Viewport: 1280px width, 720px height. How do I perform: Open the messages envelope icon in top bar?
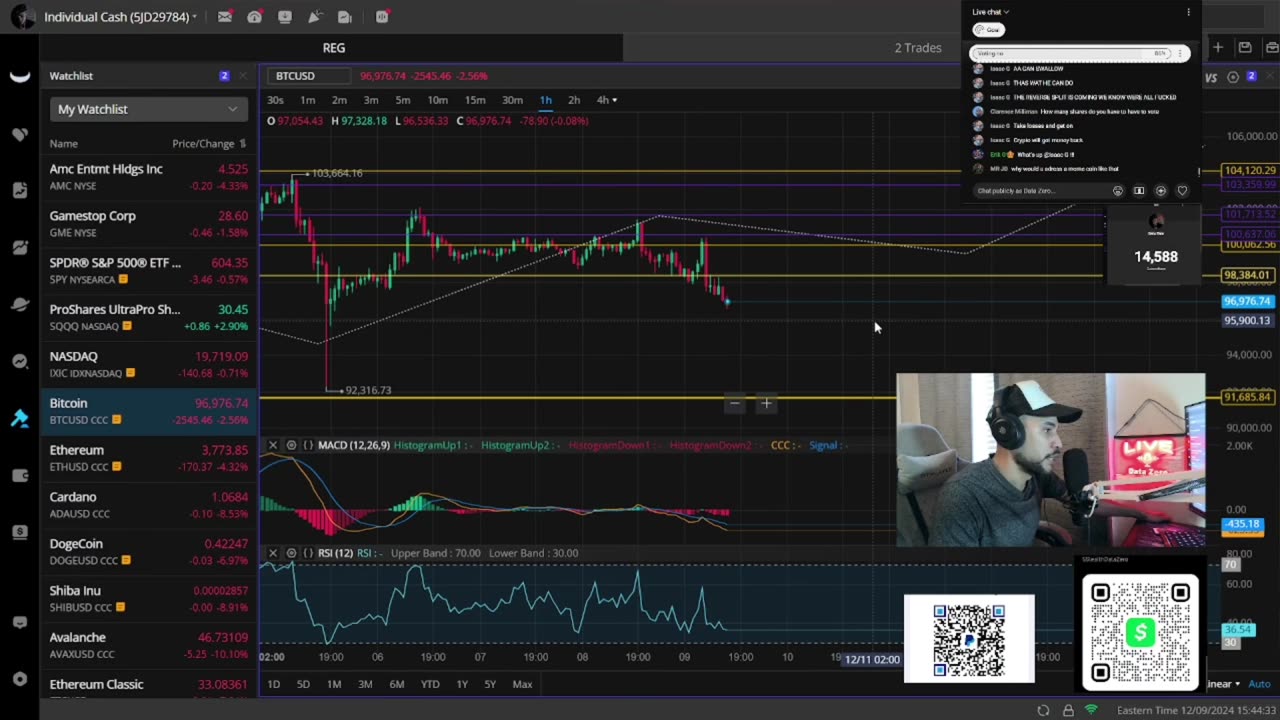tap(225, 17)
